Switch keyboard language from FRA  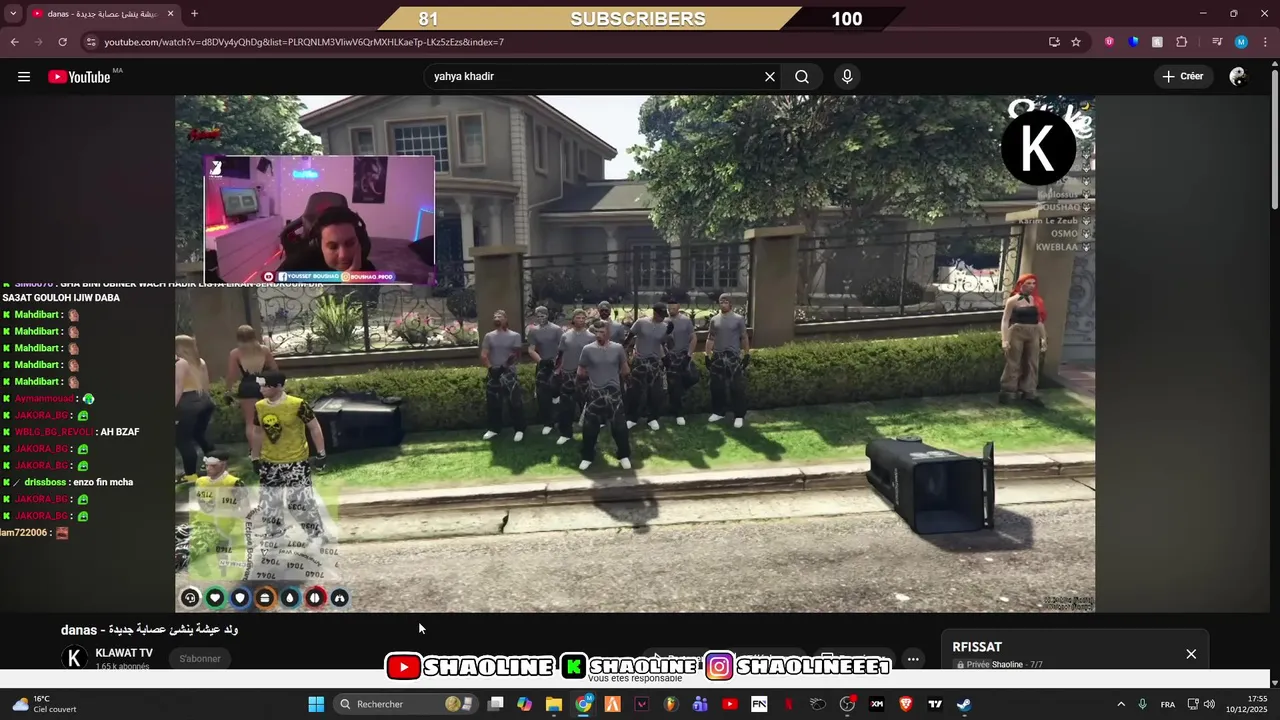pyautogui.click(x=1168, y=704)
